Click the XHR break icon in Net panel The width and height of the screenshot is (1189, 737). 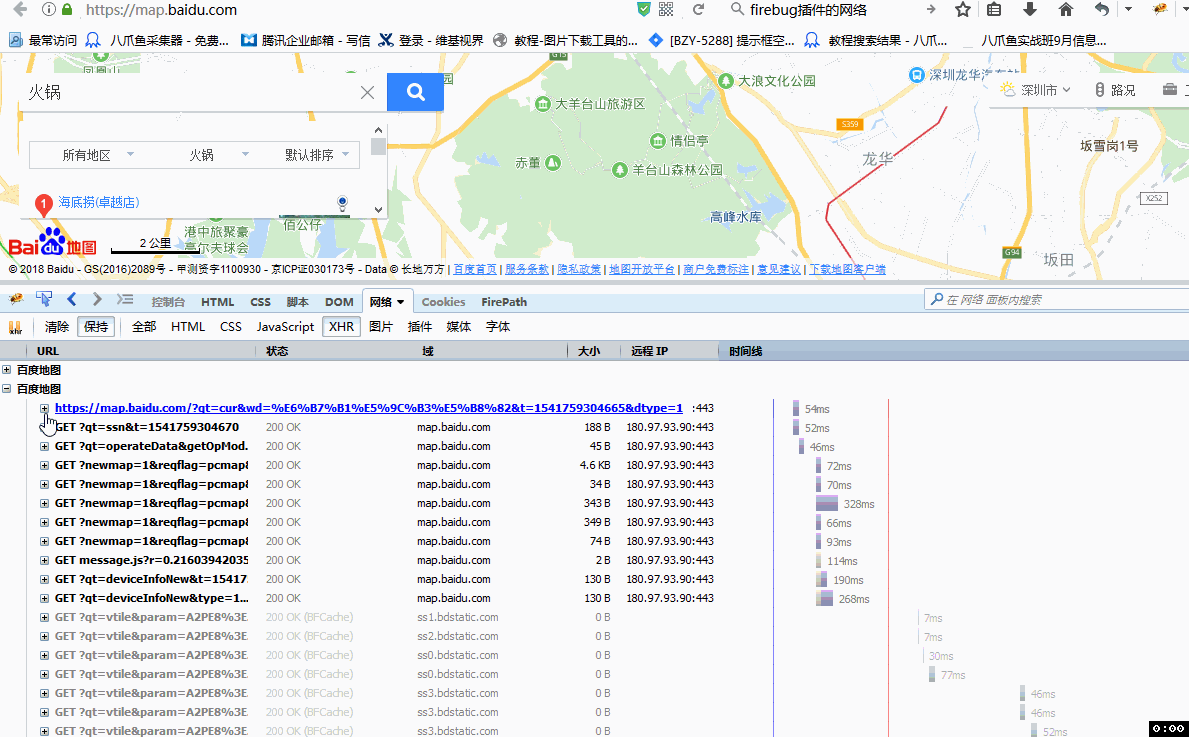coord(15,328)
